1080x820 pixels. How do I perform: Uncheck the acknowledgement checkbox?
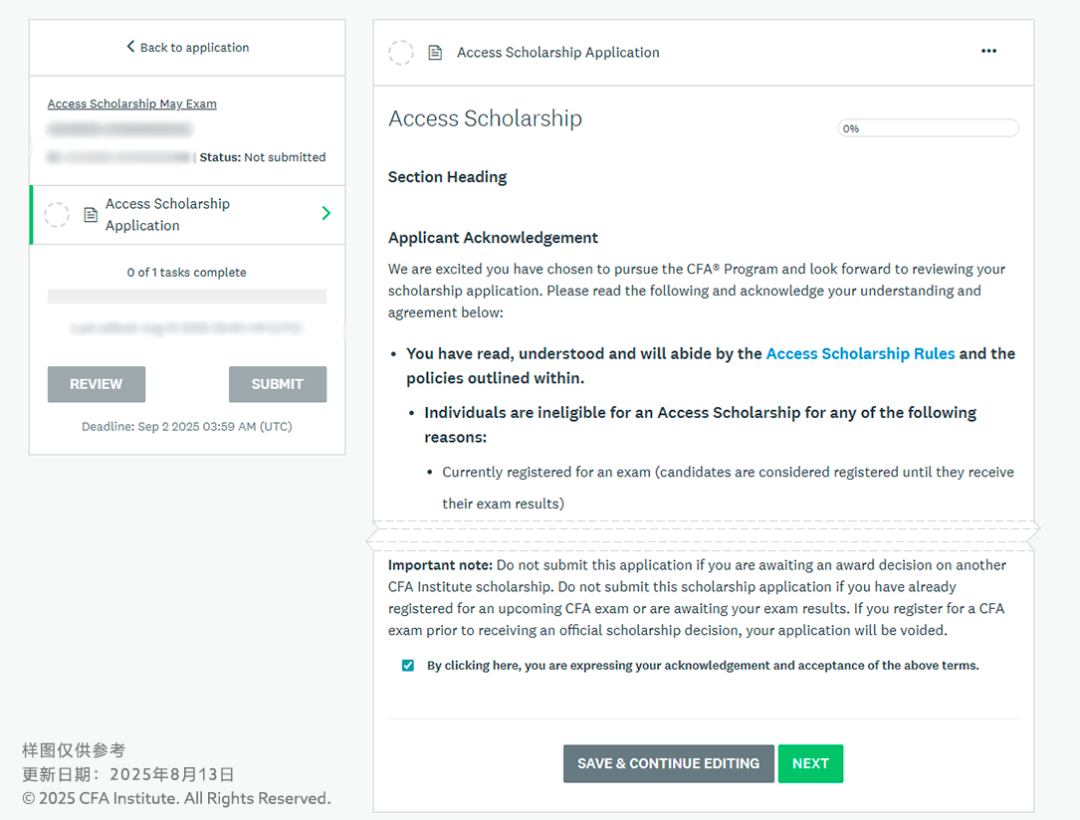[x=408, y=666]
